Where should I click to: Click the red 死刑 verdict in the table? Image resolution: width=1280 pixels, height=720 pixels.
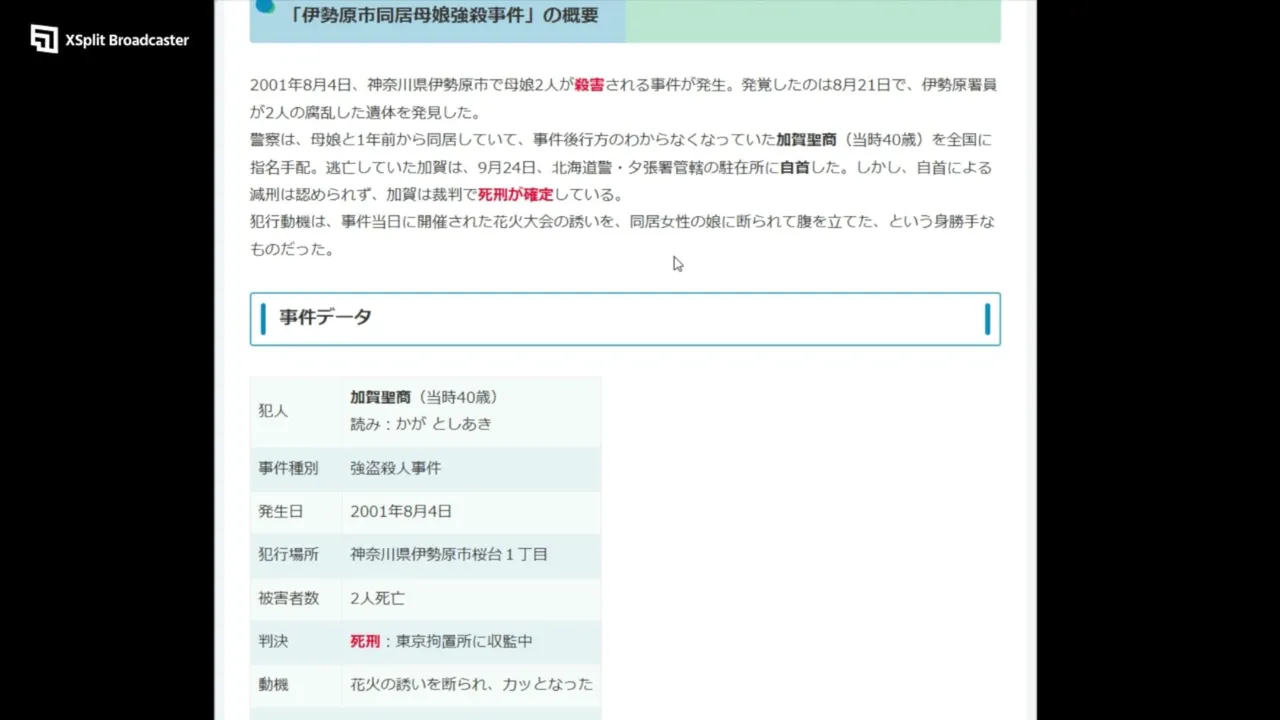365,641
